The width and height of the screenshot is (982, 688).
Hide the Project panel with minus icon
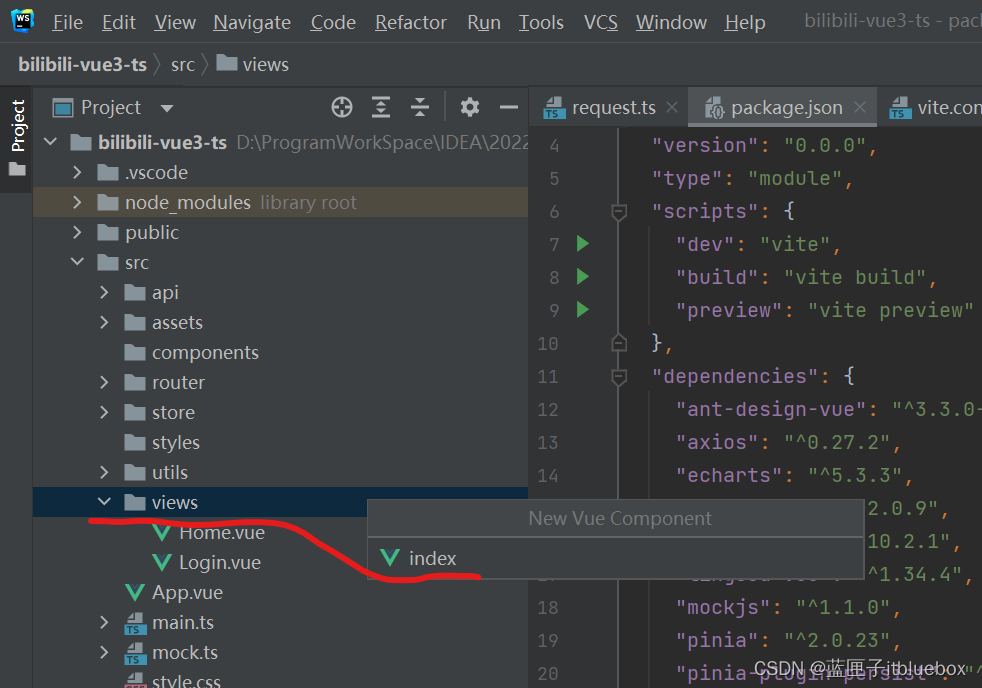coord(509,108)
